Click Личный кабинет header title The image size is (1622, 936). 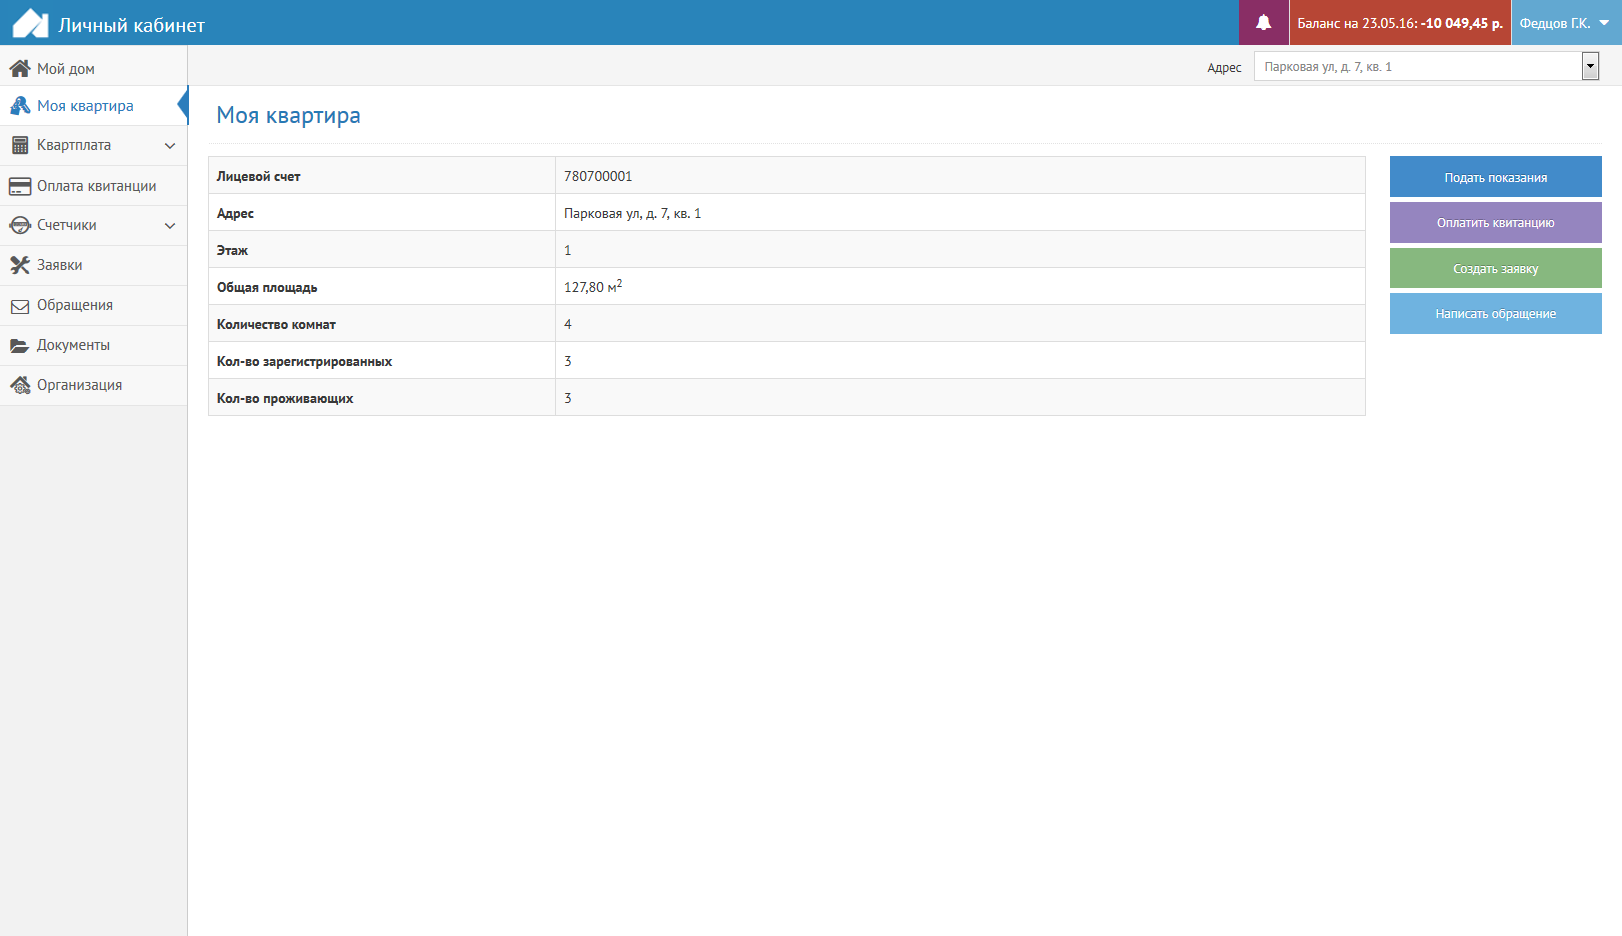point(132,25)
